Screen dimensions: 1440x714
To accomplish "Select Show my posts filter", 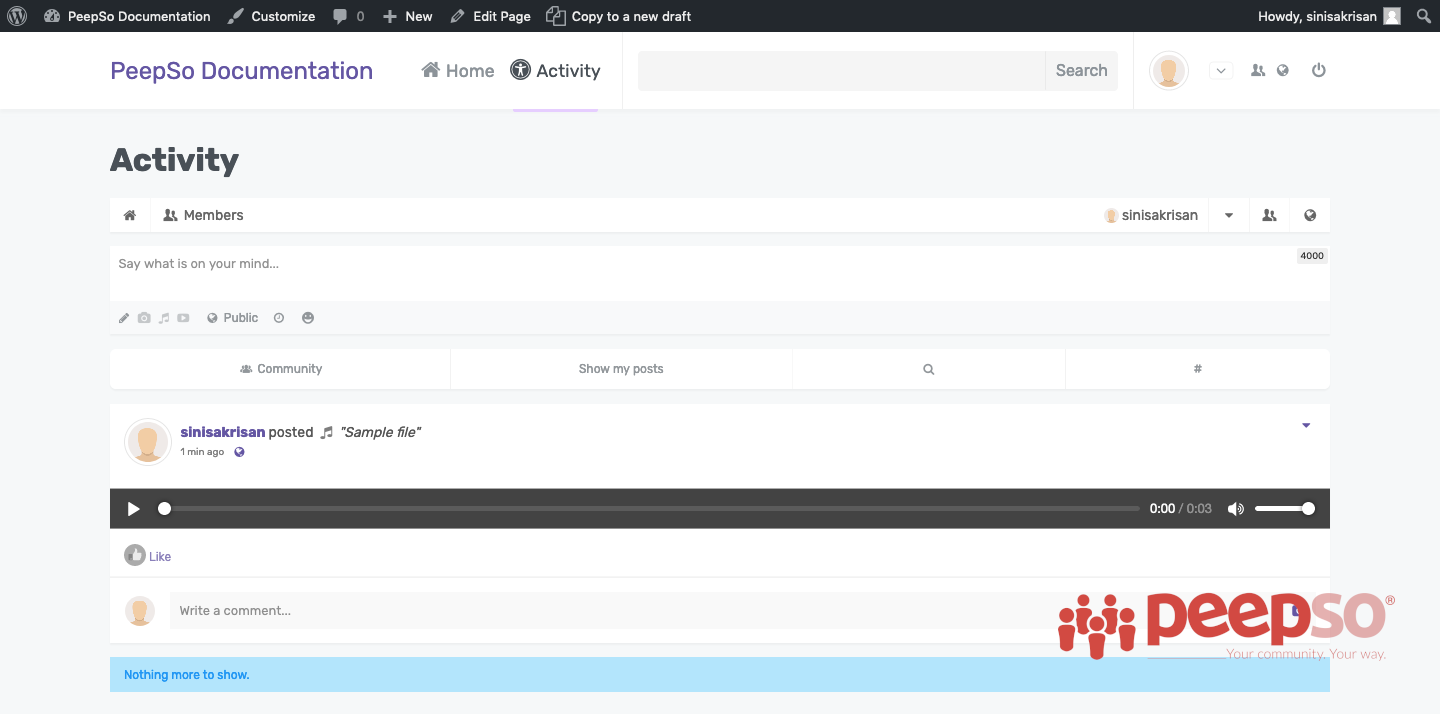I will pyautogui.click(x=621, y=369).
